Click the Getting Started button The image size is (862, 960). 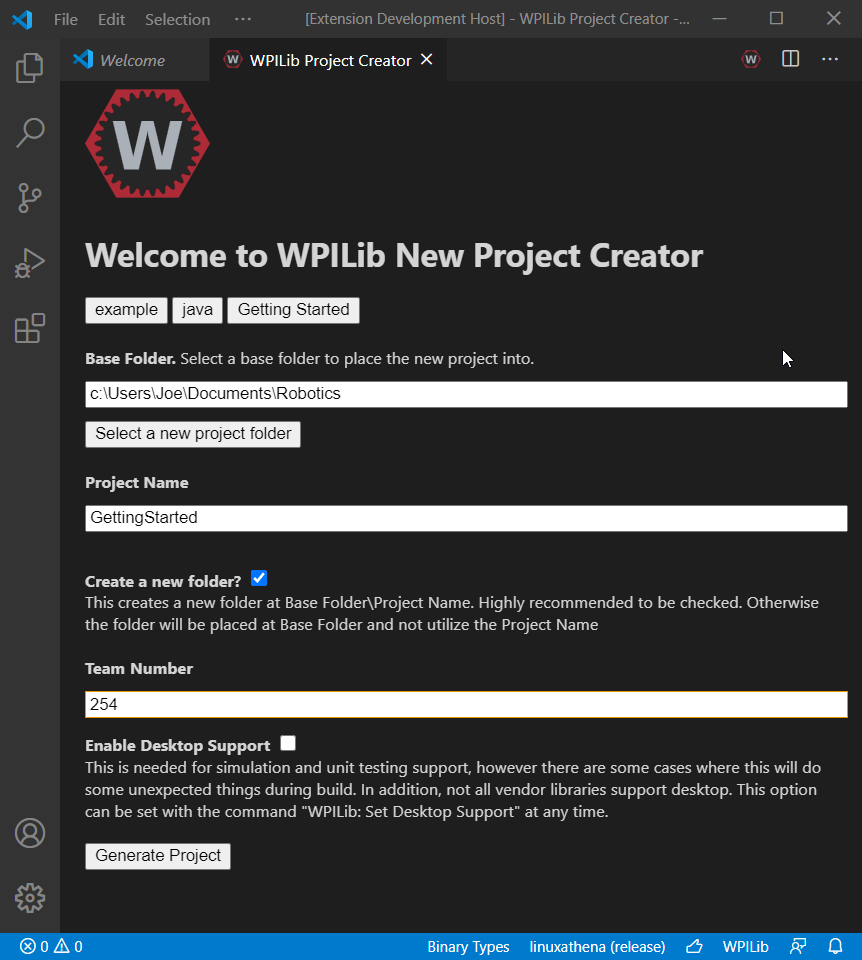pyautogui.click(x=293, y=310)
